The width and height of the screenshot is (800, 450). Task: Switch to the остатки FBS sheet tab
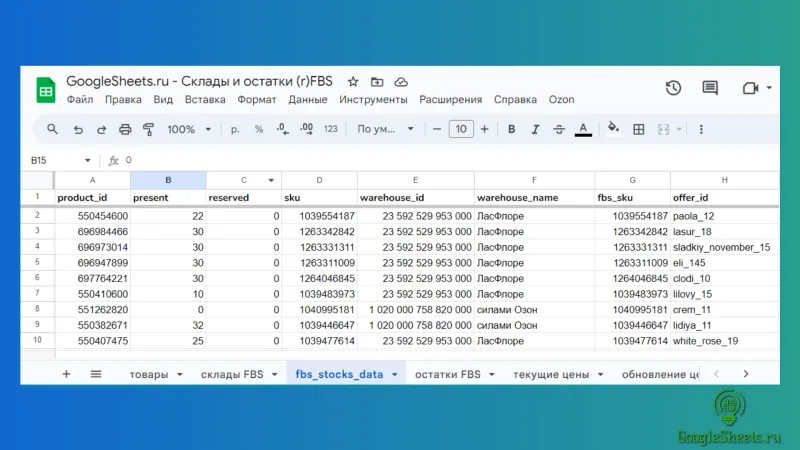449,374
